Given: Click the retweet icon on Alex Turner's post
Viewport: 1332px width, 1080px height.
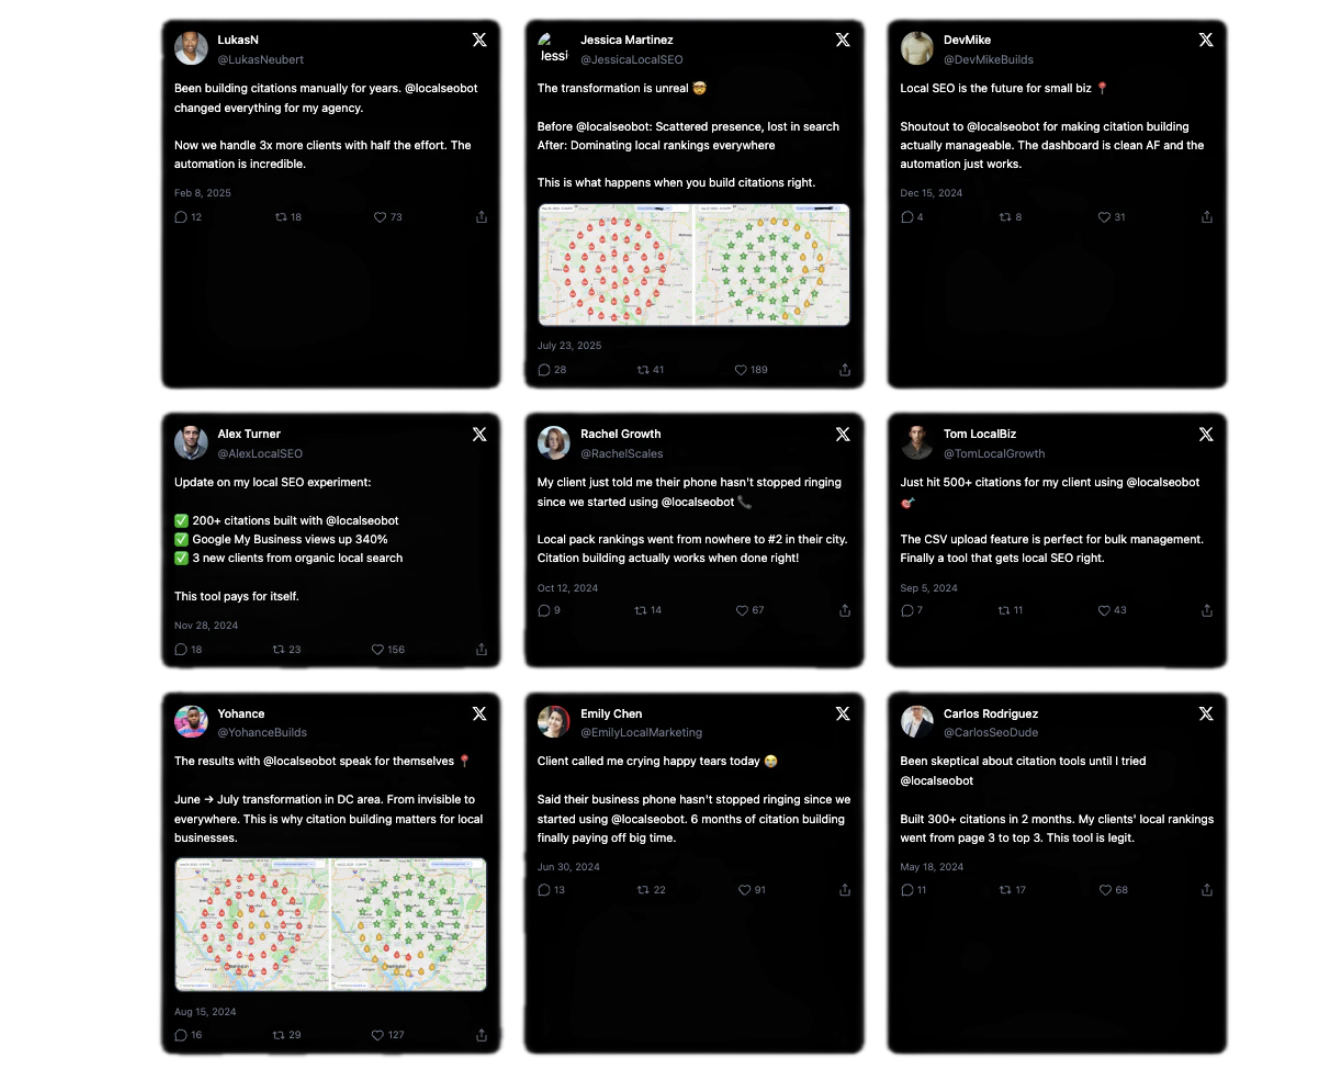Looking at the screenshot, I should [280, 649].
